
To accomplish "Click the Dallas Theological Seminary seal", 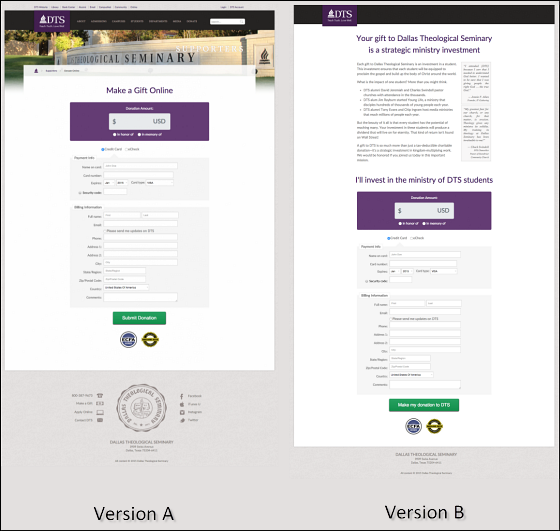I will 141,408.
